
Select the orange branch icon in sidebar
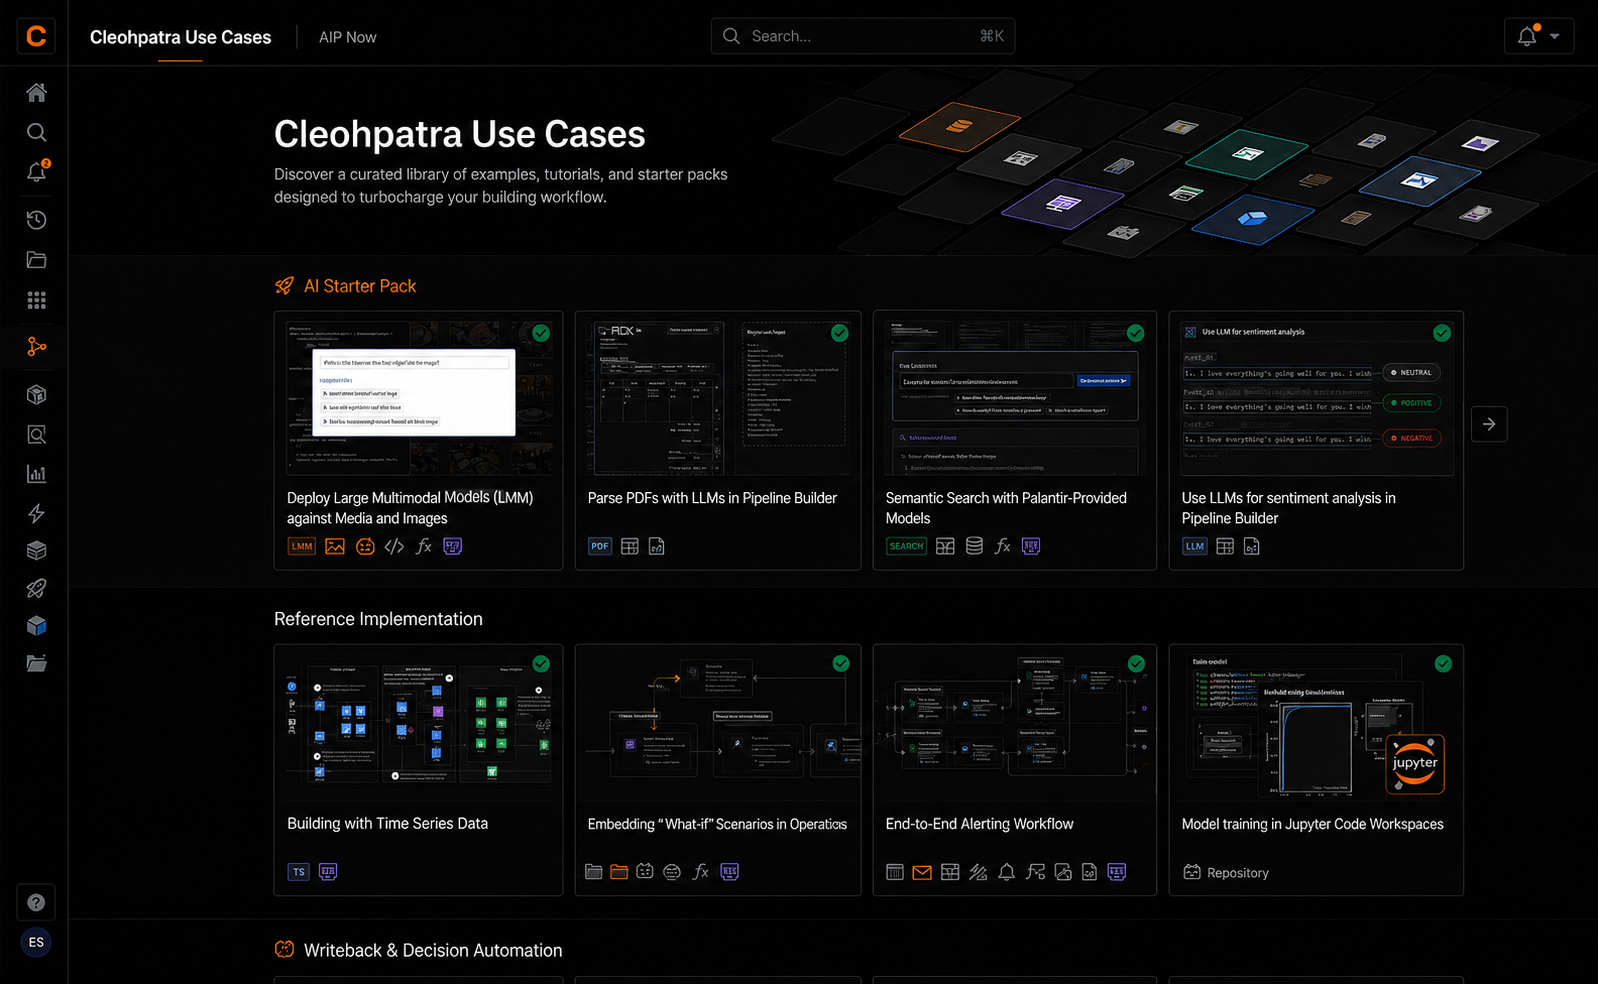coord(36,347)
